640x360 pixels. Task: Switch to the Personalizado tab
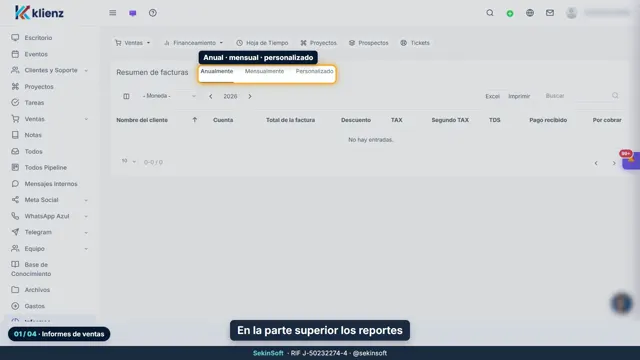pyautogui.click(x=314, y=71)
